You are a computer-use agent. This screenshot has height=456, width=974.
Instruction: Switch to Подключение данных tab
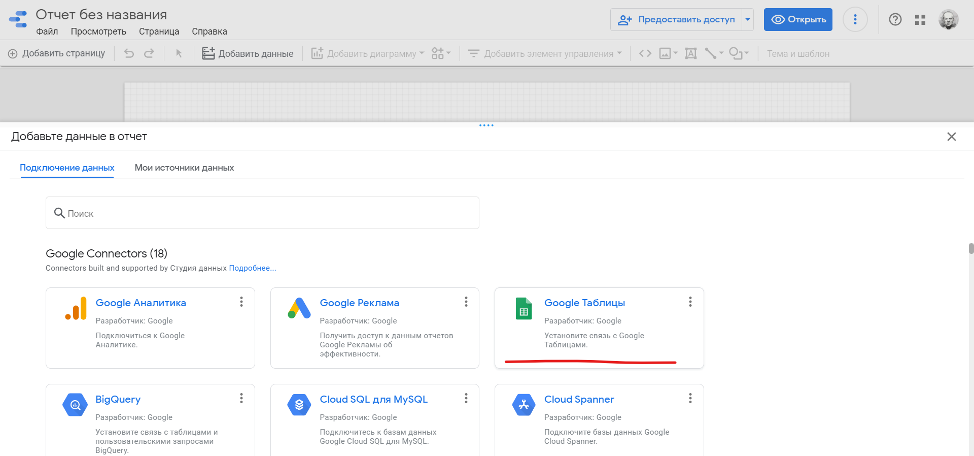click(x=67, y=168)
